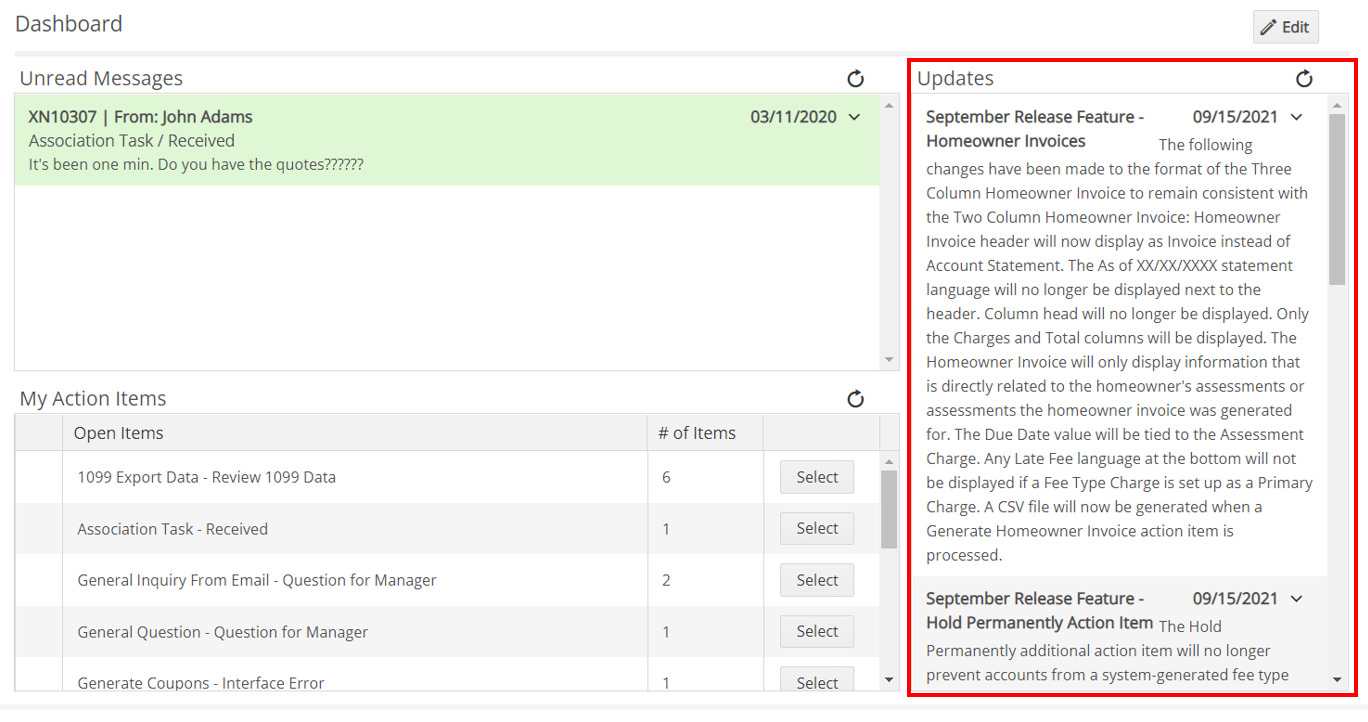This screenshot has height=722, width=1368.
Task: Click the Updates panel scrollbar thumb
Action: [x=1337, y=198]
